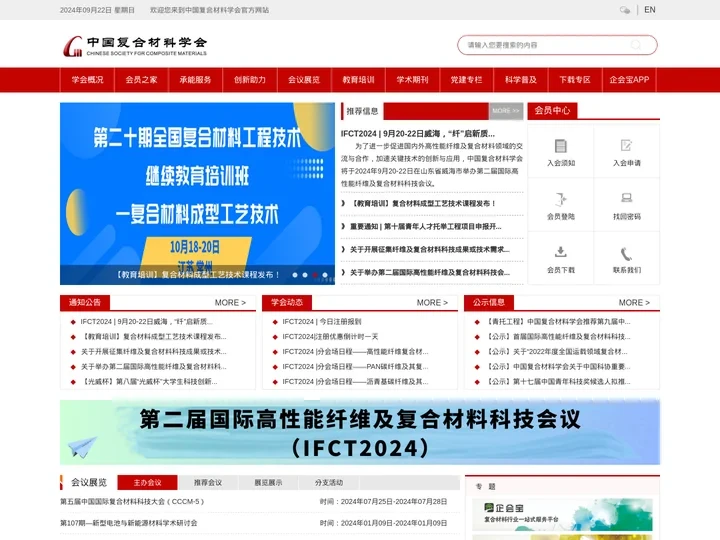This screenshot has height=540, width=720.
Task: Click the 入会申请 edit icon
Action: 626,146
